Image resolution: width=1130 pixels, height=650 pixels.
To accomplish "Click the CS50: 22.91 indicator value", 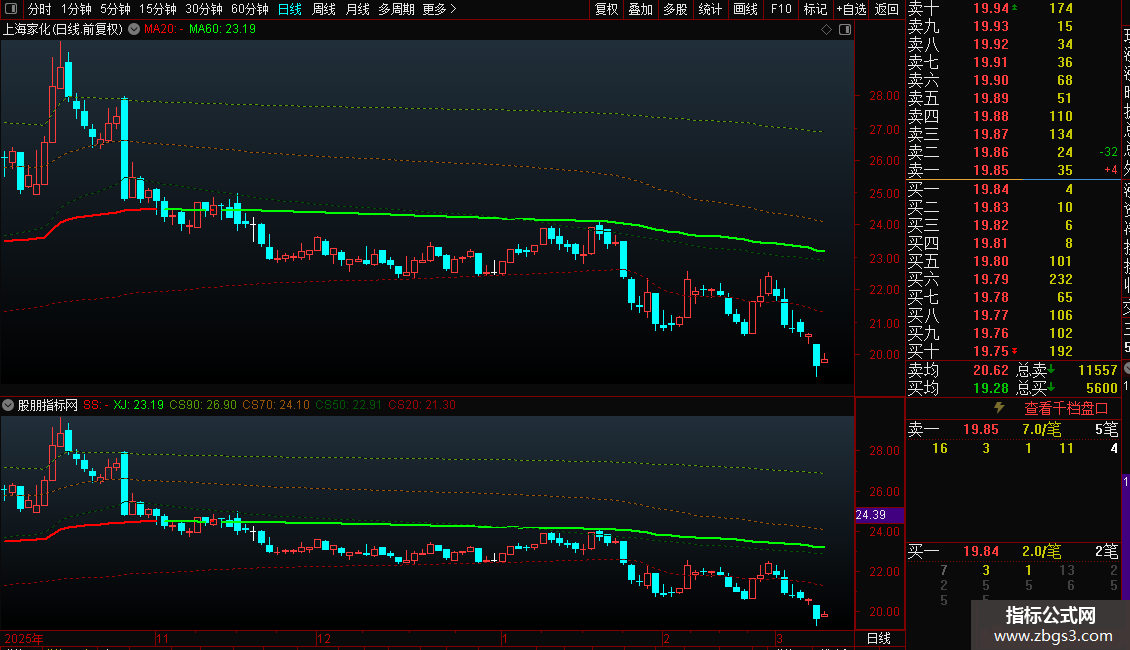I will (x=348, y=405).
